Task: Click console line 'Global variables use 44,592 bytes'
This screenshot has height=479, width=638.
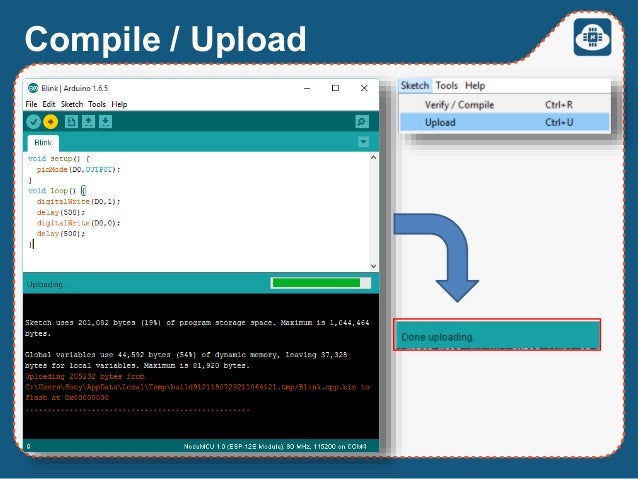Action: [x=186, y=354]
